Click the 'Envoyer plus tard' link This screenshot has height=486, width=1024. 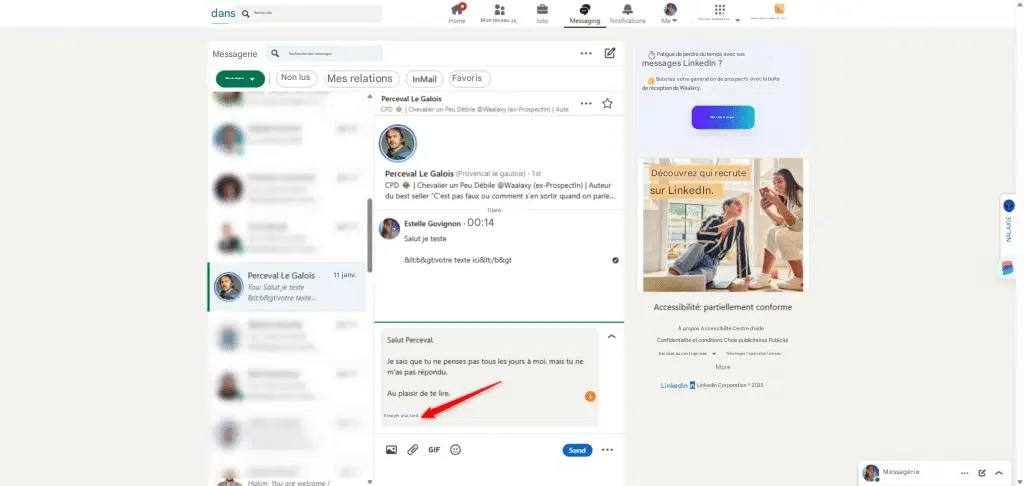[x=401, y=415]
